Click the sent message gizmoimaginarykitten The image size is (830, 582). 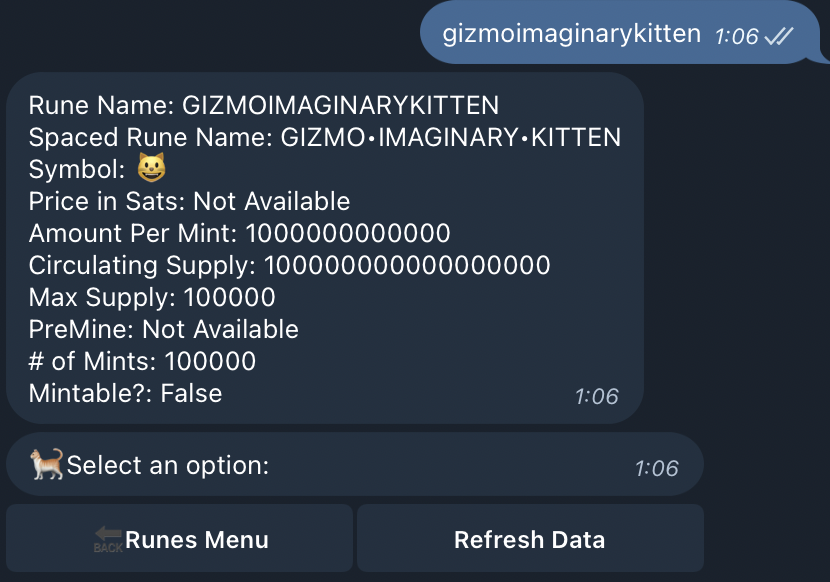pyautogui.click(x=572, y=34)
